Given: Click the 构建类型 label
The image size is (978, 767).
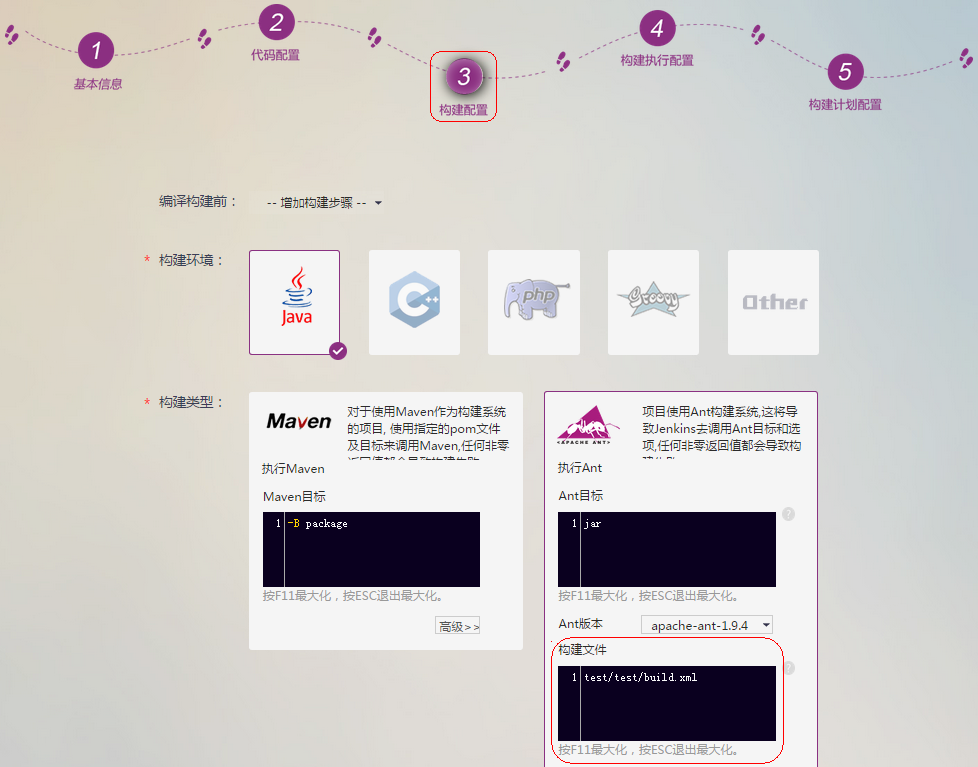Looking at the screenshot, I should [x=191, y=402].
